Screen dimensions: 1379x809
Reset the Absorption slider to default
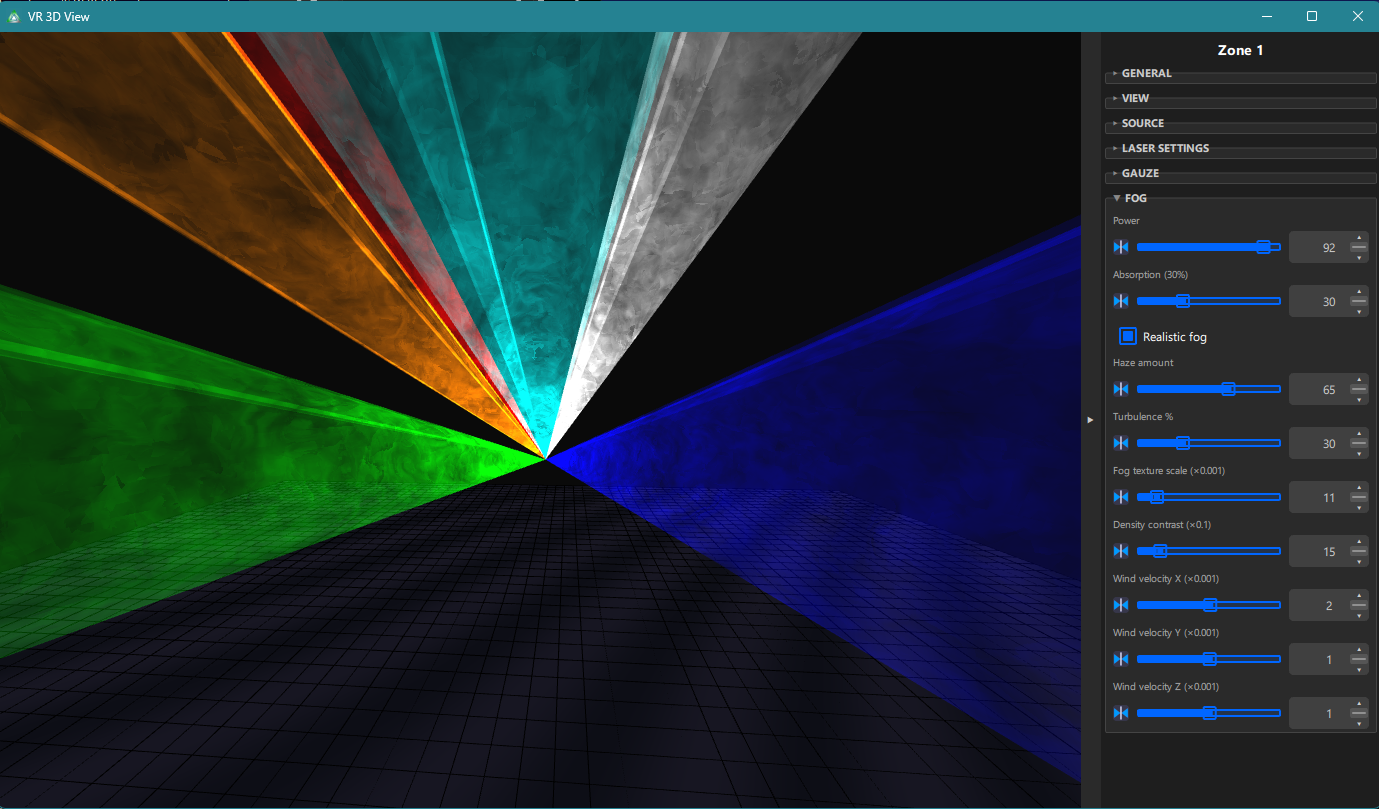coord(1120,300)
